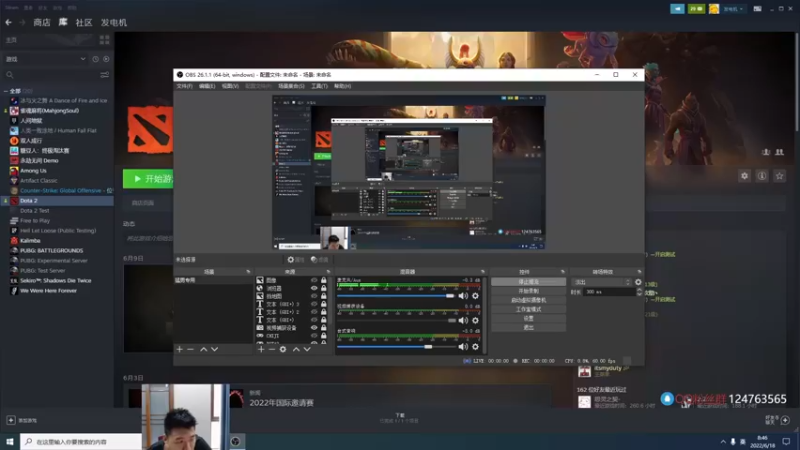Mute the 视频捕获设备 mixer speaker icon
The image size is (800, 450).
[x=463, y=320]
